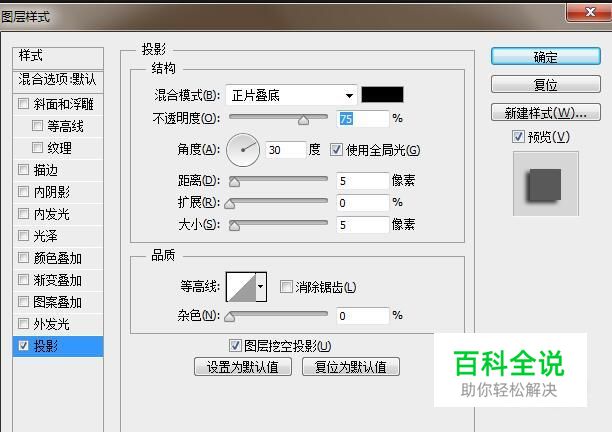Select the 投影 style row
The image size is (612, 432).
(x=58, y=346)
